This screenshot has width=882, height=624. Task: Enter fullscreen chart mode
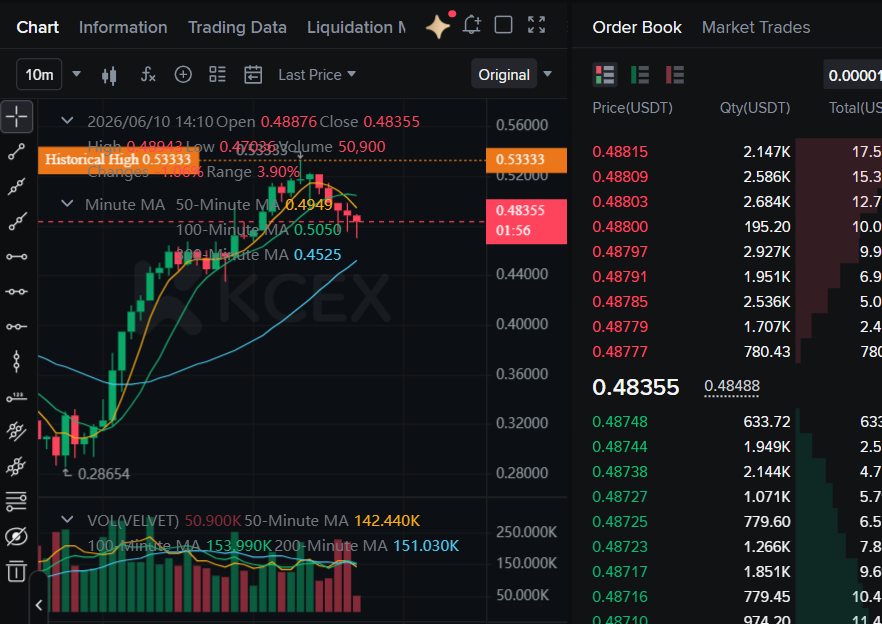(537, 25)
